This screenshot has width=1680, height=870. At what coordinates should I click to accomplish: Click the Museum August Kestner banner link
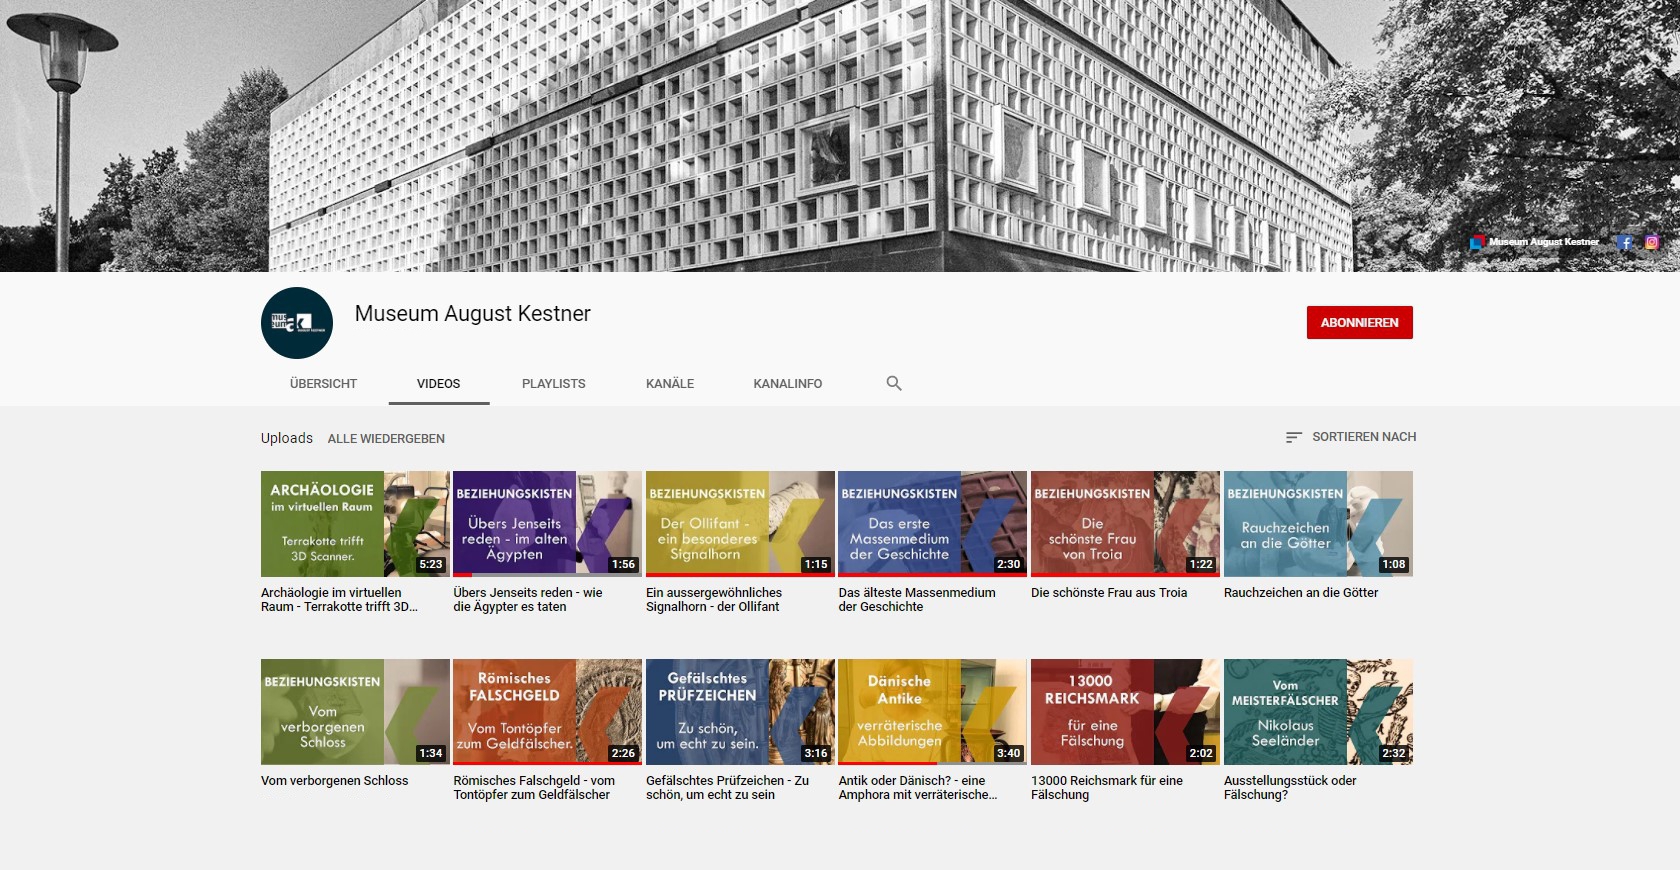pos(1535,242)
